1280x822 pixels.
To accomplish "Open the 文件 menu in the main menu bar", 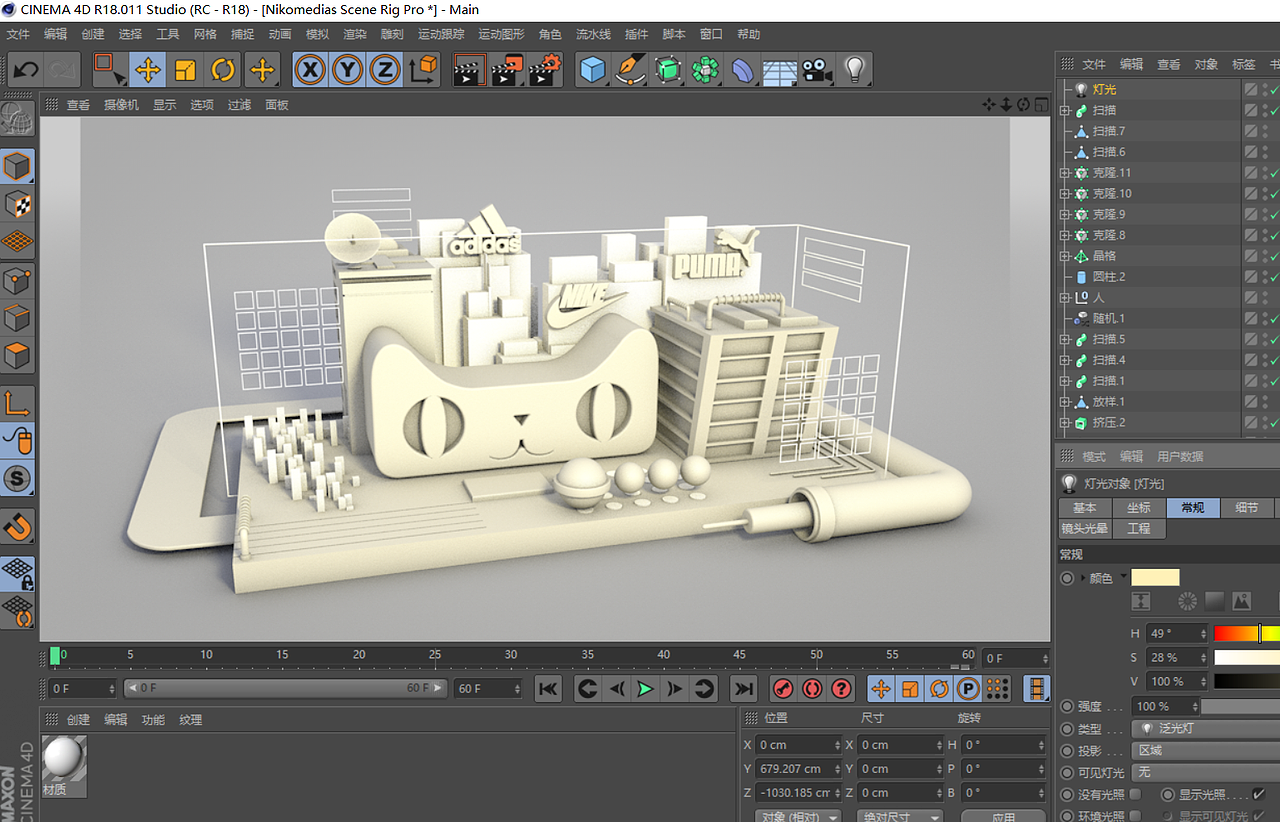I will 18,34.
